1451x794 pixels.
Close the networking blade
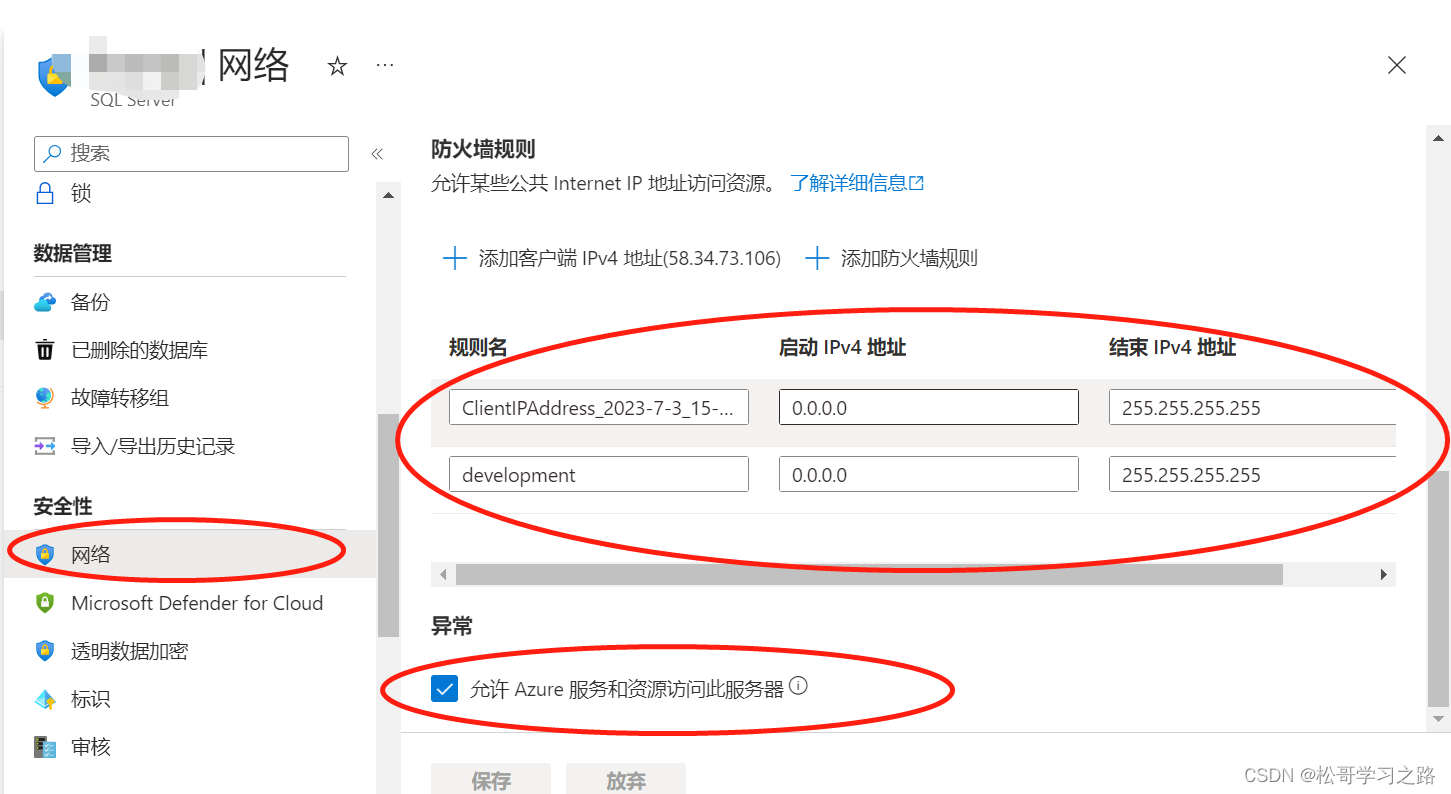(x=1397, y=65)
